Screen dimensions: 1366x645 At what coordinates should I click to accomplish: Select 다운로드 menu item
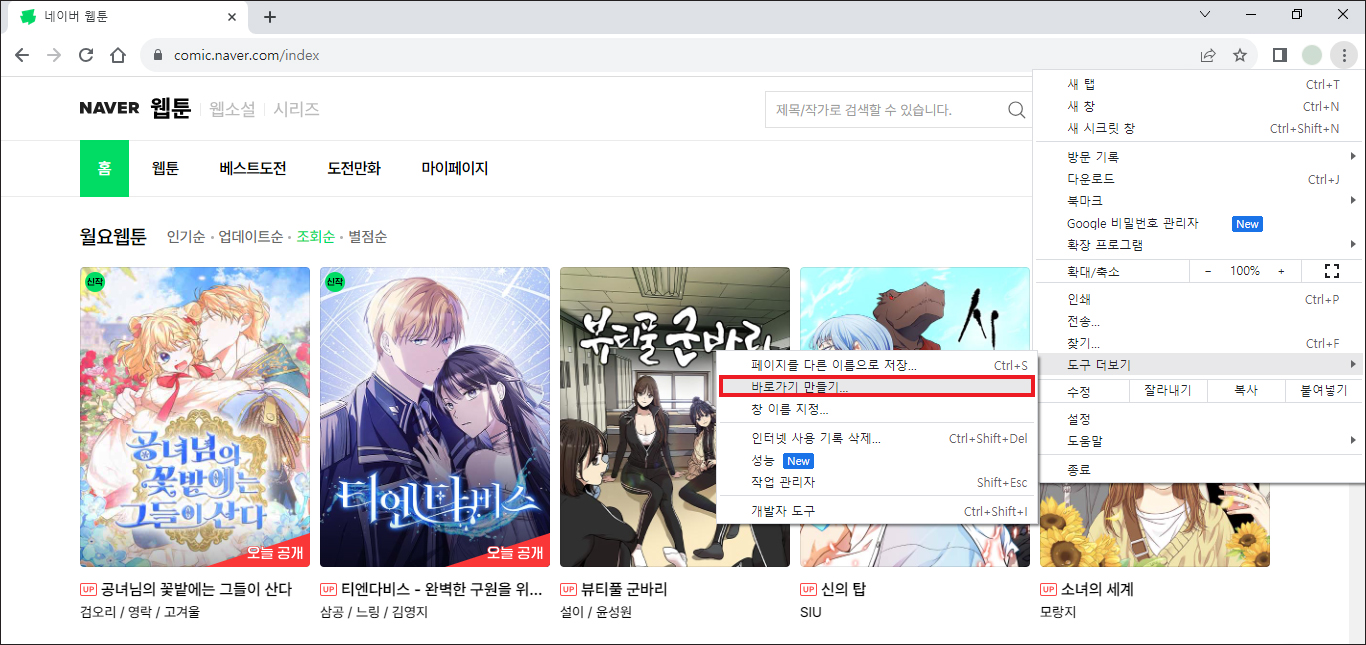point(1198,179)
